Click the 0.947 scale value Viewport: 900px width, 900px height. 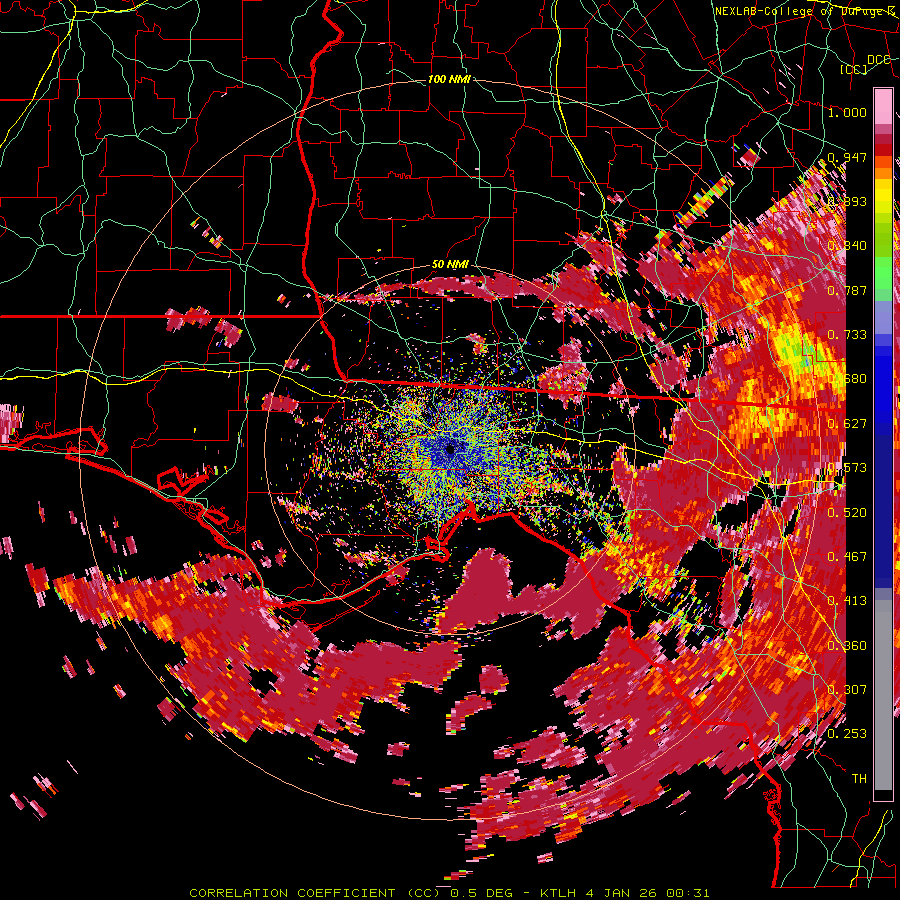coord(847,157)
